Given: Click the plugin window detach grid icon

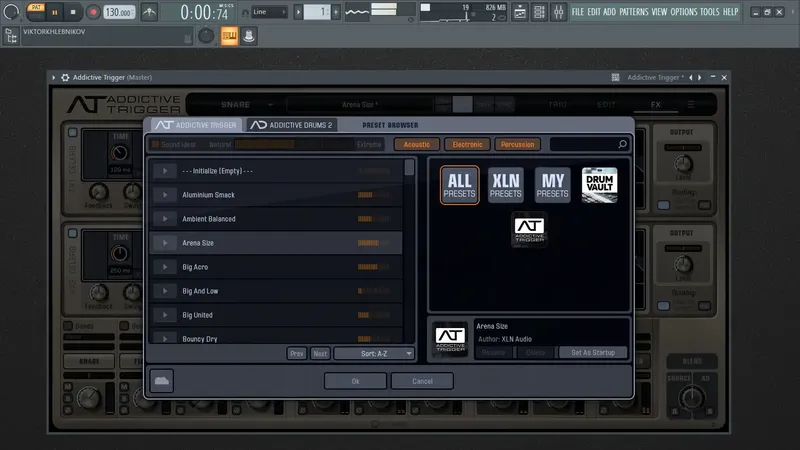Looking at the screenshot, I should point(615,78).
